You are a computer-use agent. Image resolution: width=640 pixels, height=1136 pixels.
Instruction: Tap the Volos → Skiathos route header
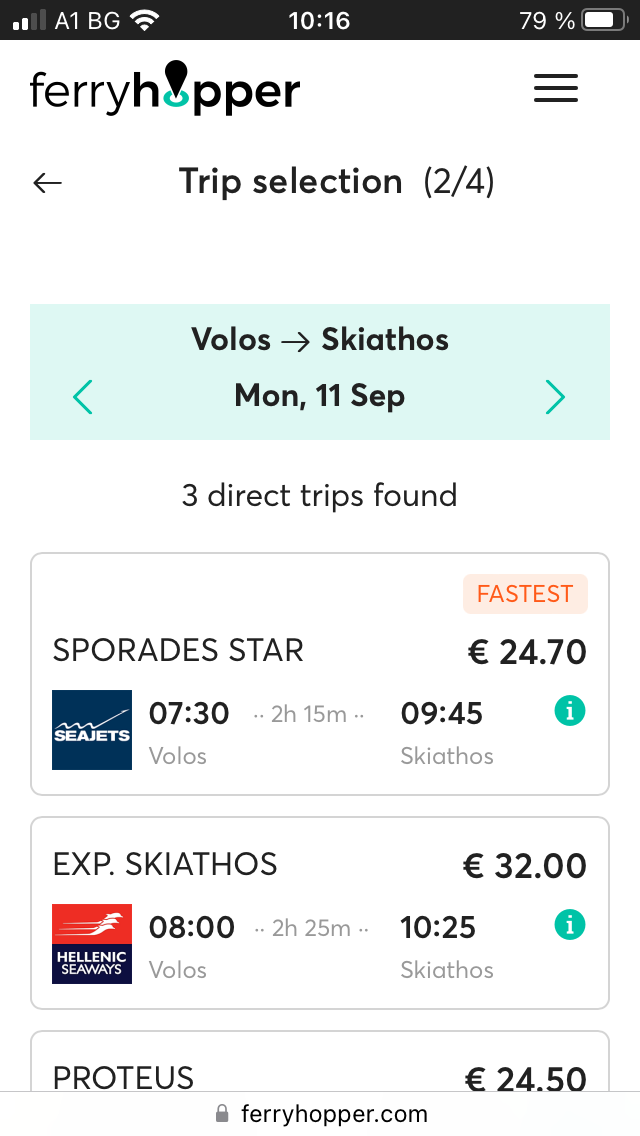(x=320, y=340)
